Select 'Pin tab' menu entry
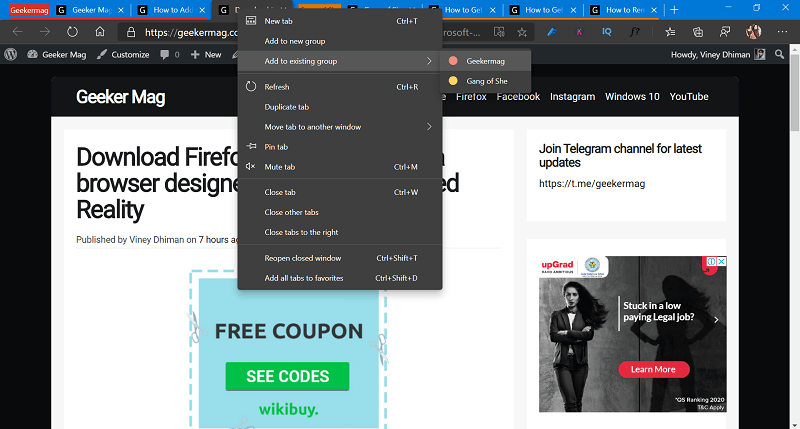This screenshot has width=800, height=429. click(x=340, y=146)
